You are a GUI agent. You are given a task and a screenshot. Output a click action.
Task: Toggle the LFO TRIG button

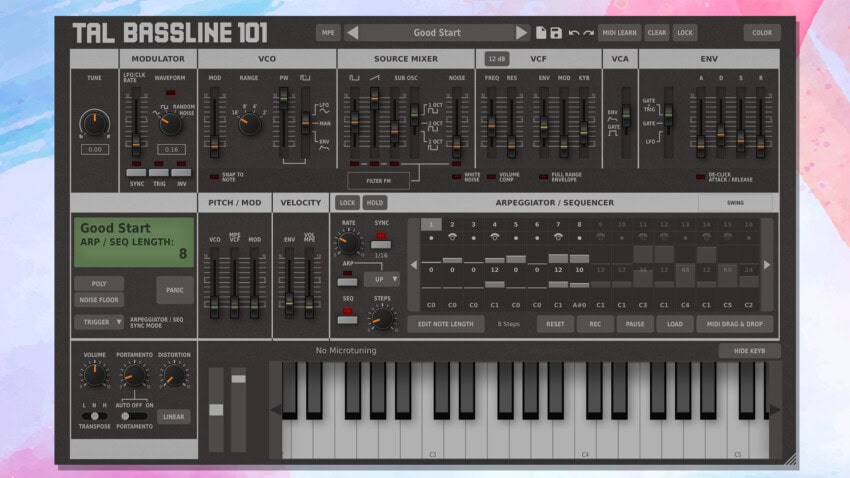159,172
